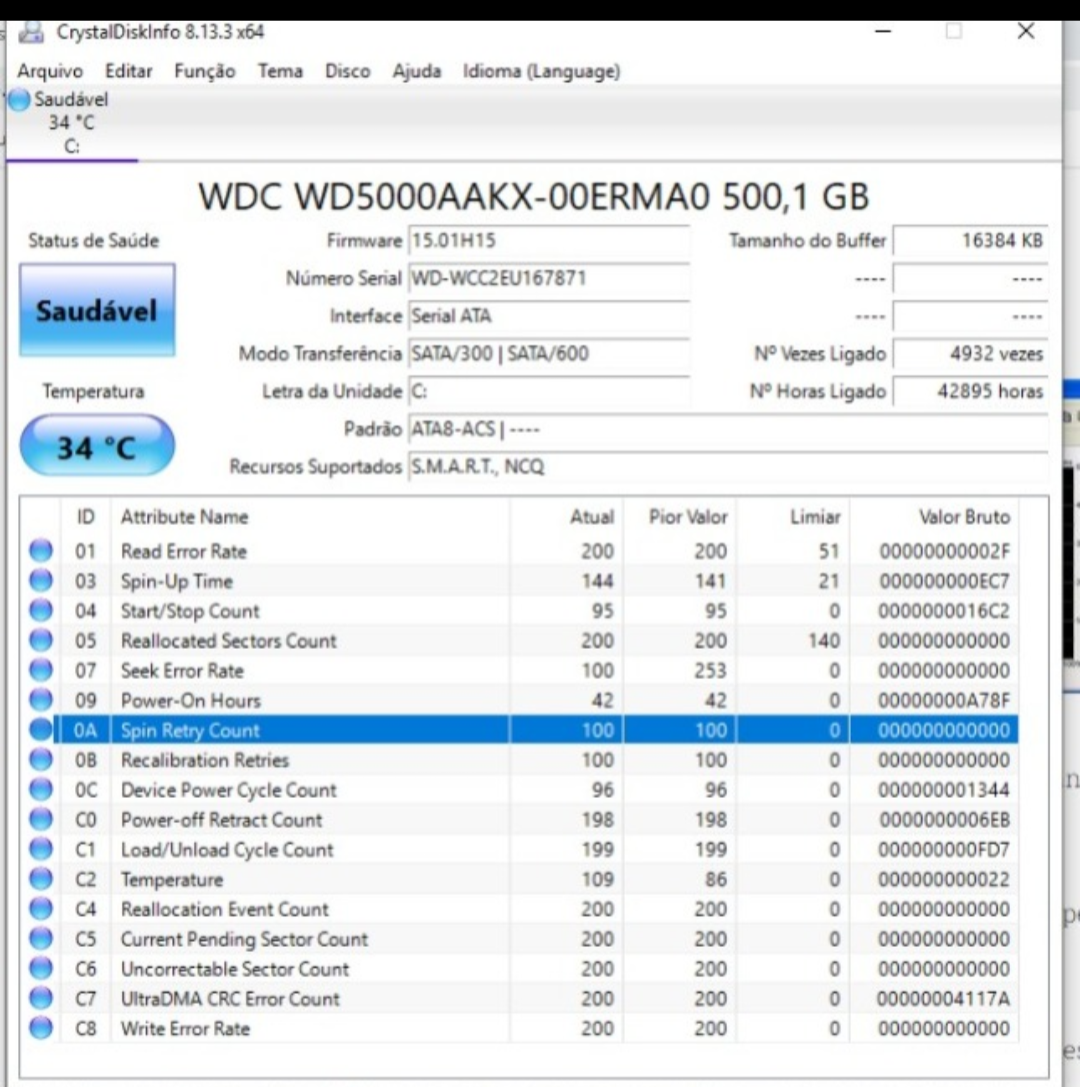Select the Device Power Cycle Count attribute name
This screenshot has height=1087, width=1080.
[229, 790]
